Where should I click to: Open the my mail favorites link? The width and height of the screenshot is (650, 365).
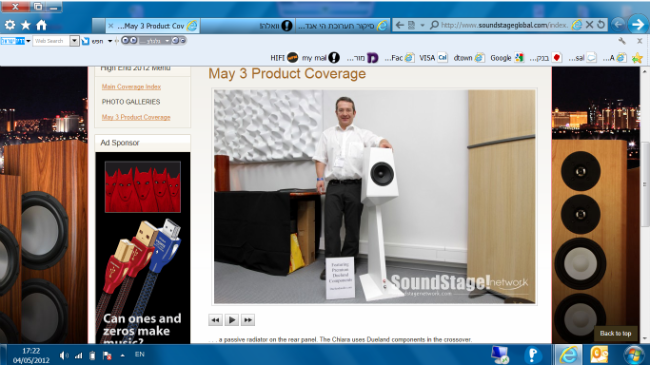tap(320, 58)
